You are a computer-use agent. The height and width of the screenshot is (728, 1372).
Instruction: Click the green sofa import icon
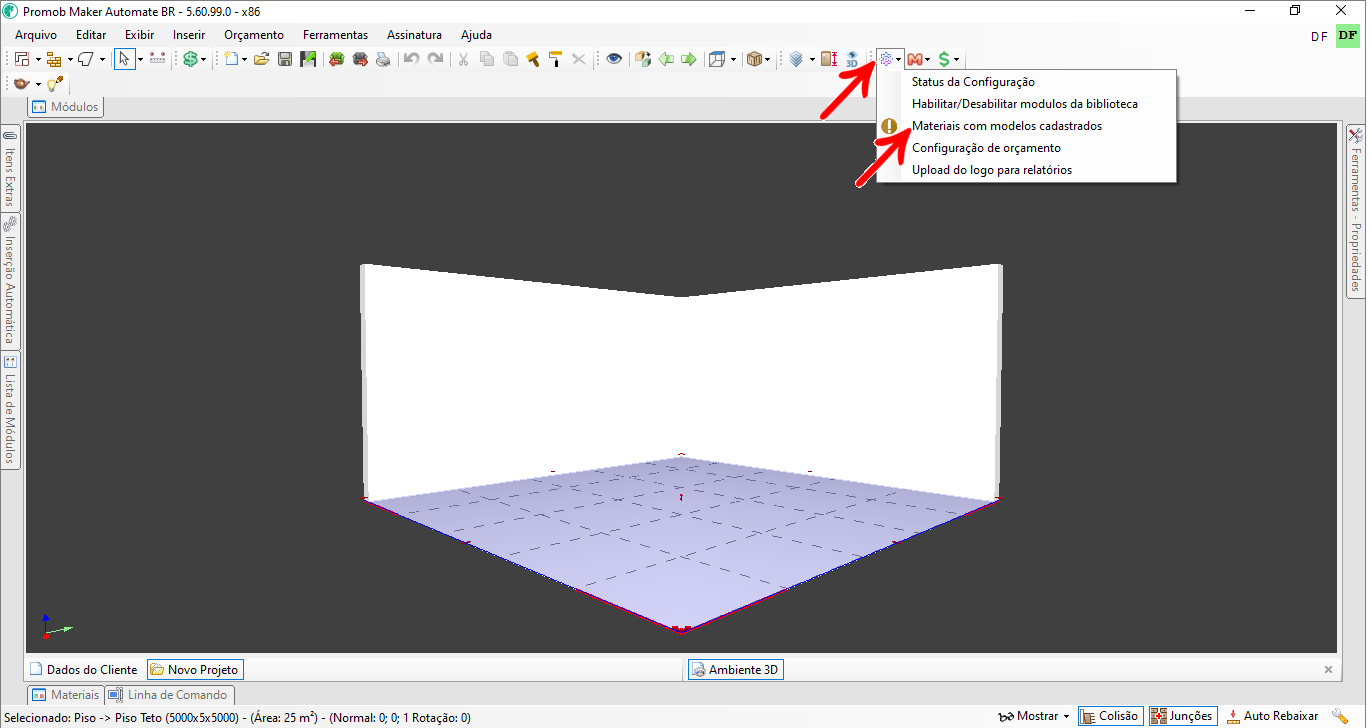point(337,59)
